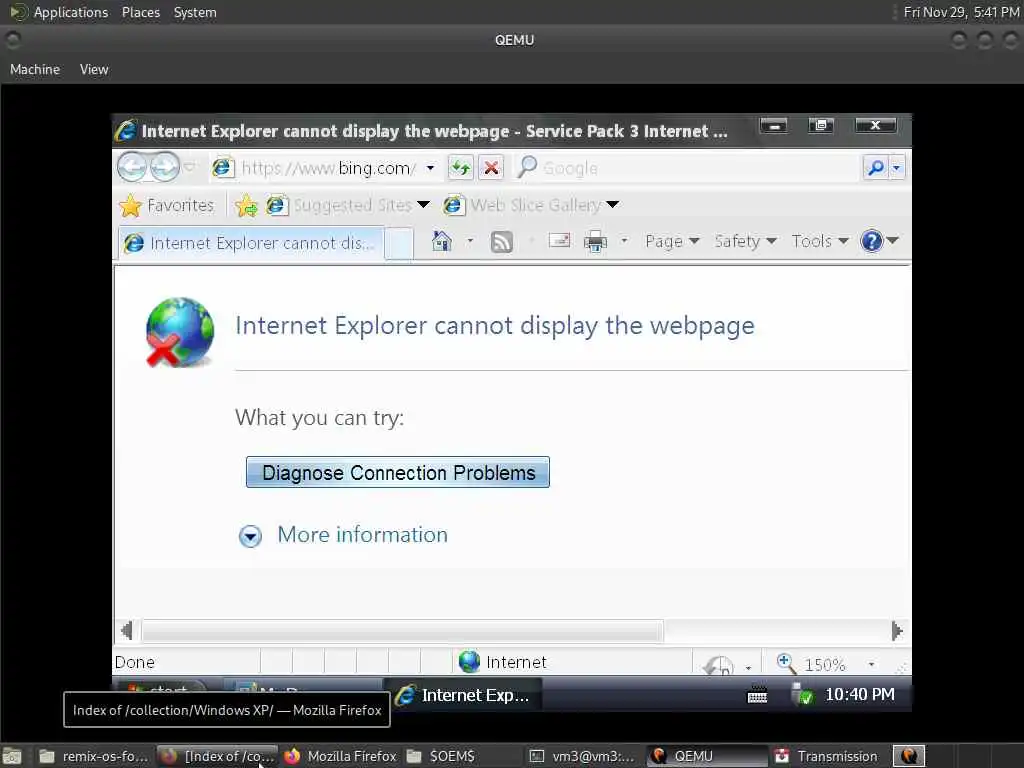
Task: Open the Web Slice Gallery dropdown
Action: point(612,205)
